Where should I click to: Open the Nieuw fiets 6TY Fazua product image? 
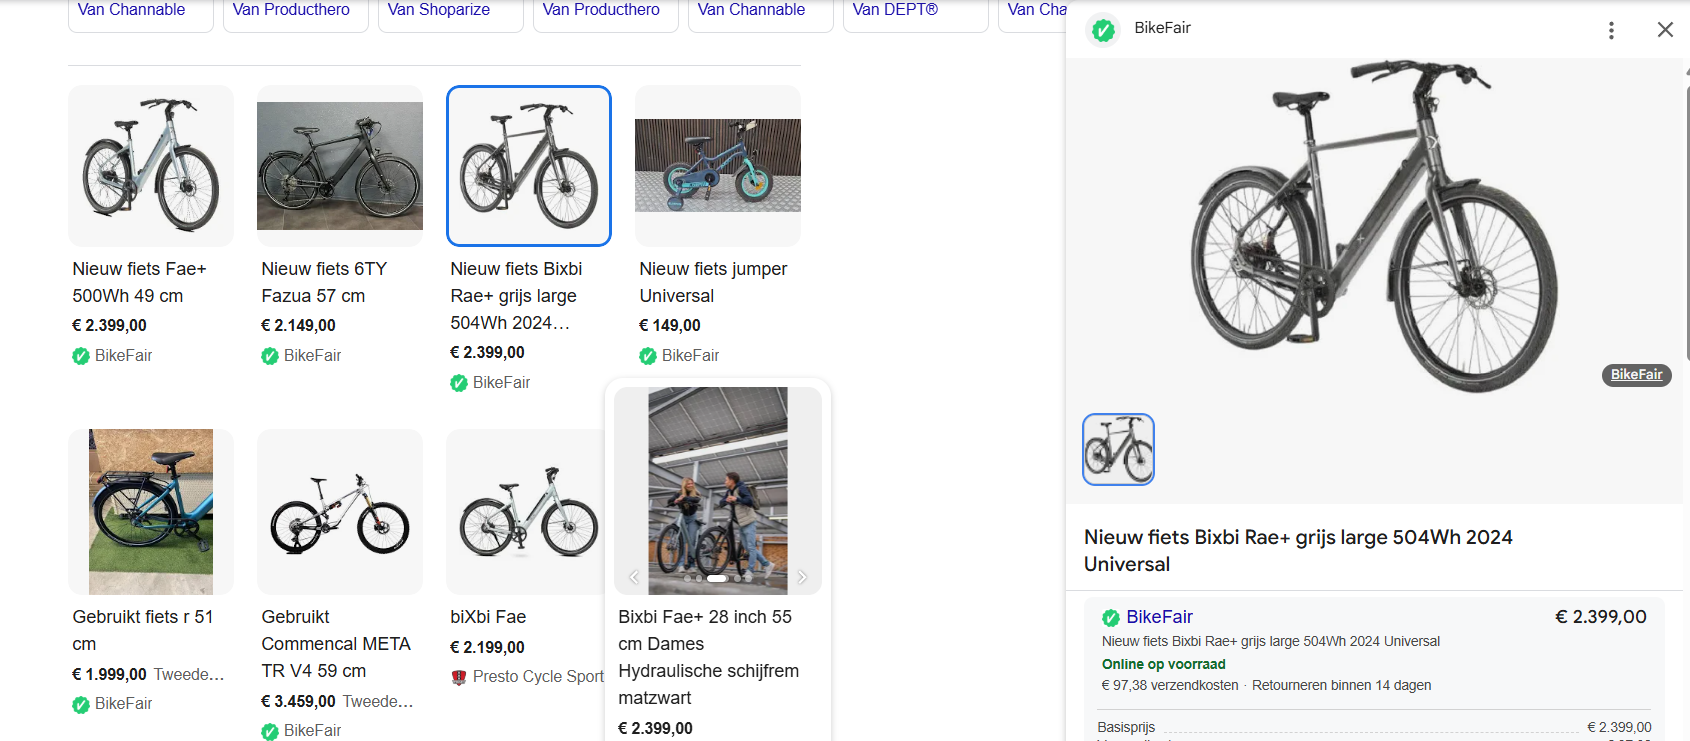pyautogui.click(x=340, y=166)
